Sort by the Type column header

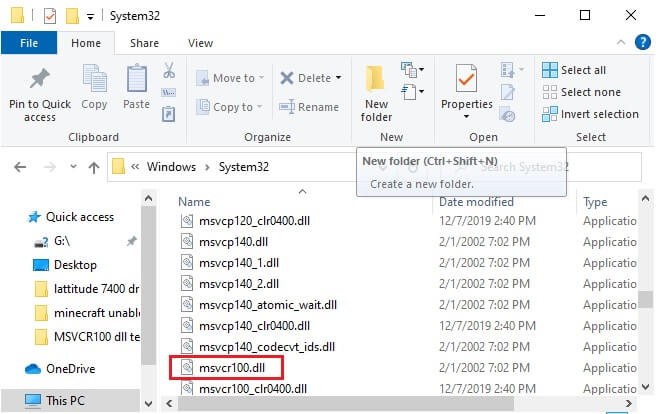(595, 202)
